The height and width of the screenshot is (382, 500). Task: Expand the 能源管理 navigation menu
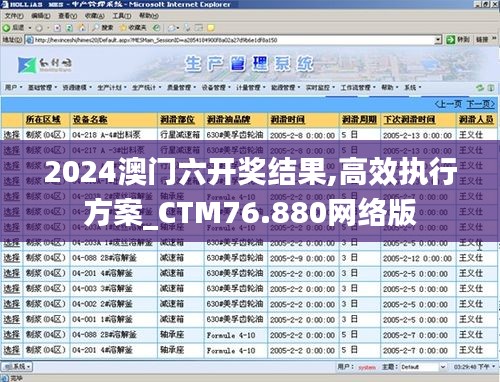coord(285,88)
